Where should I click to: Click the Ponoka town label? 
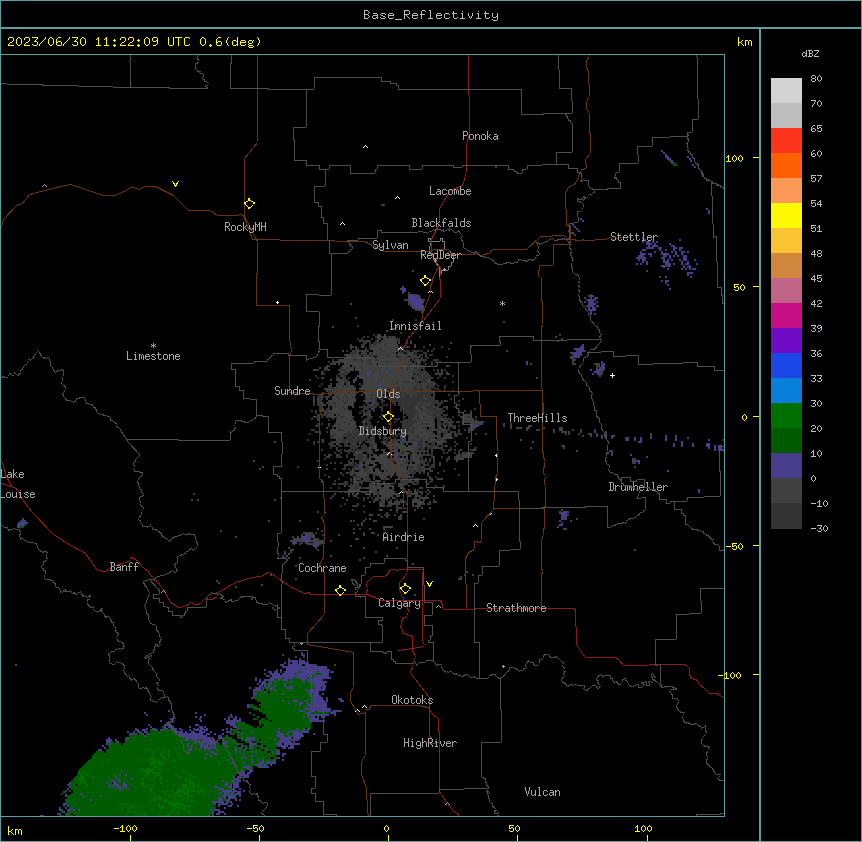tap(480, 136)
